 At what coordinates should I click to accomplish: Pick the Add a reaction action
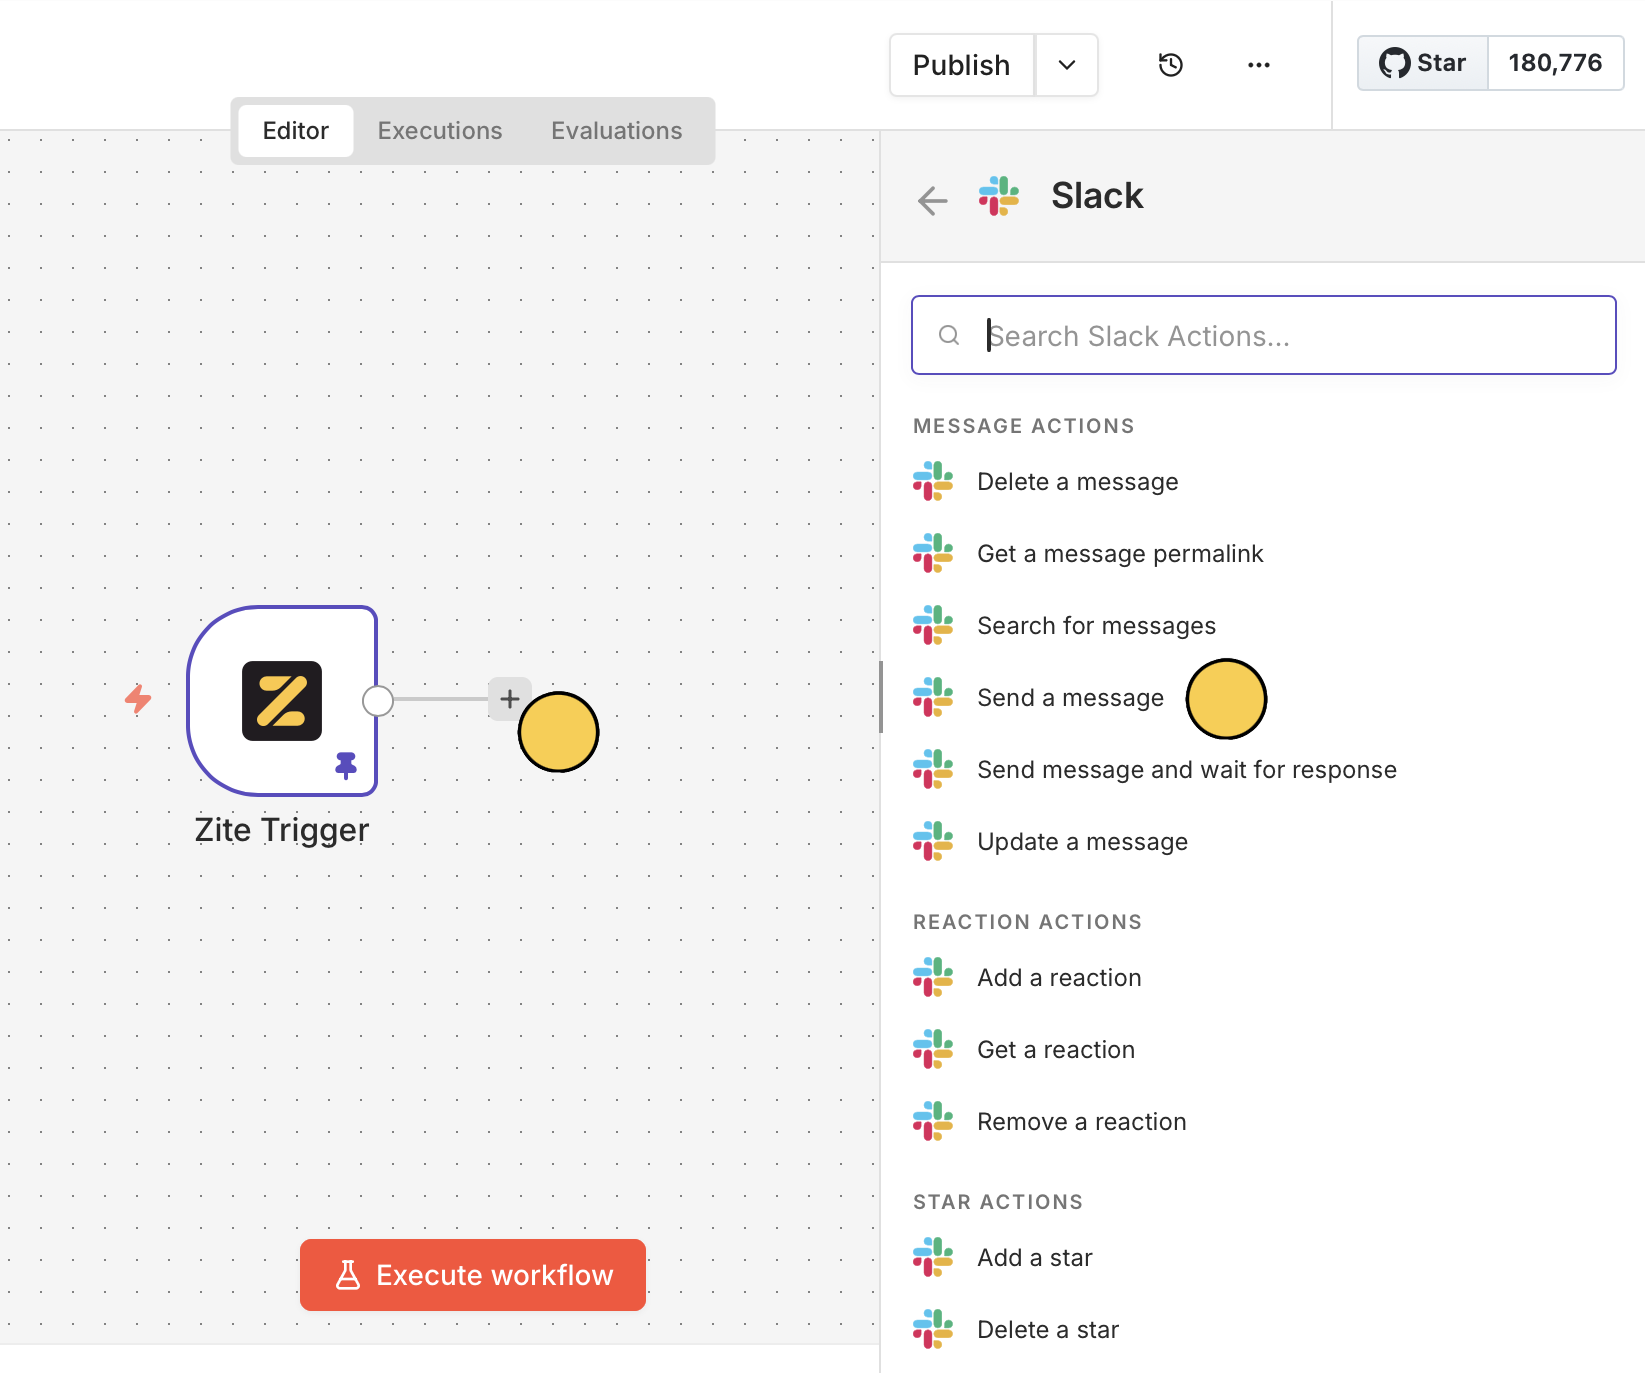(1059, 978)
